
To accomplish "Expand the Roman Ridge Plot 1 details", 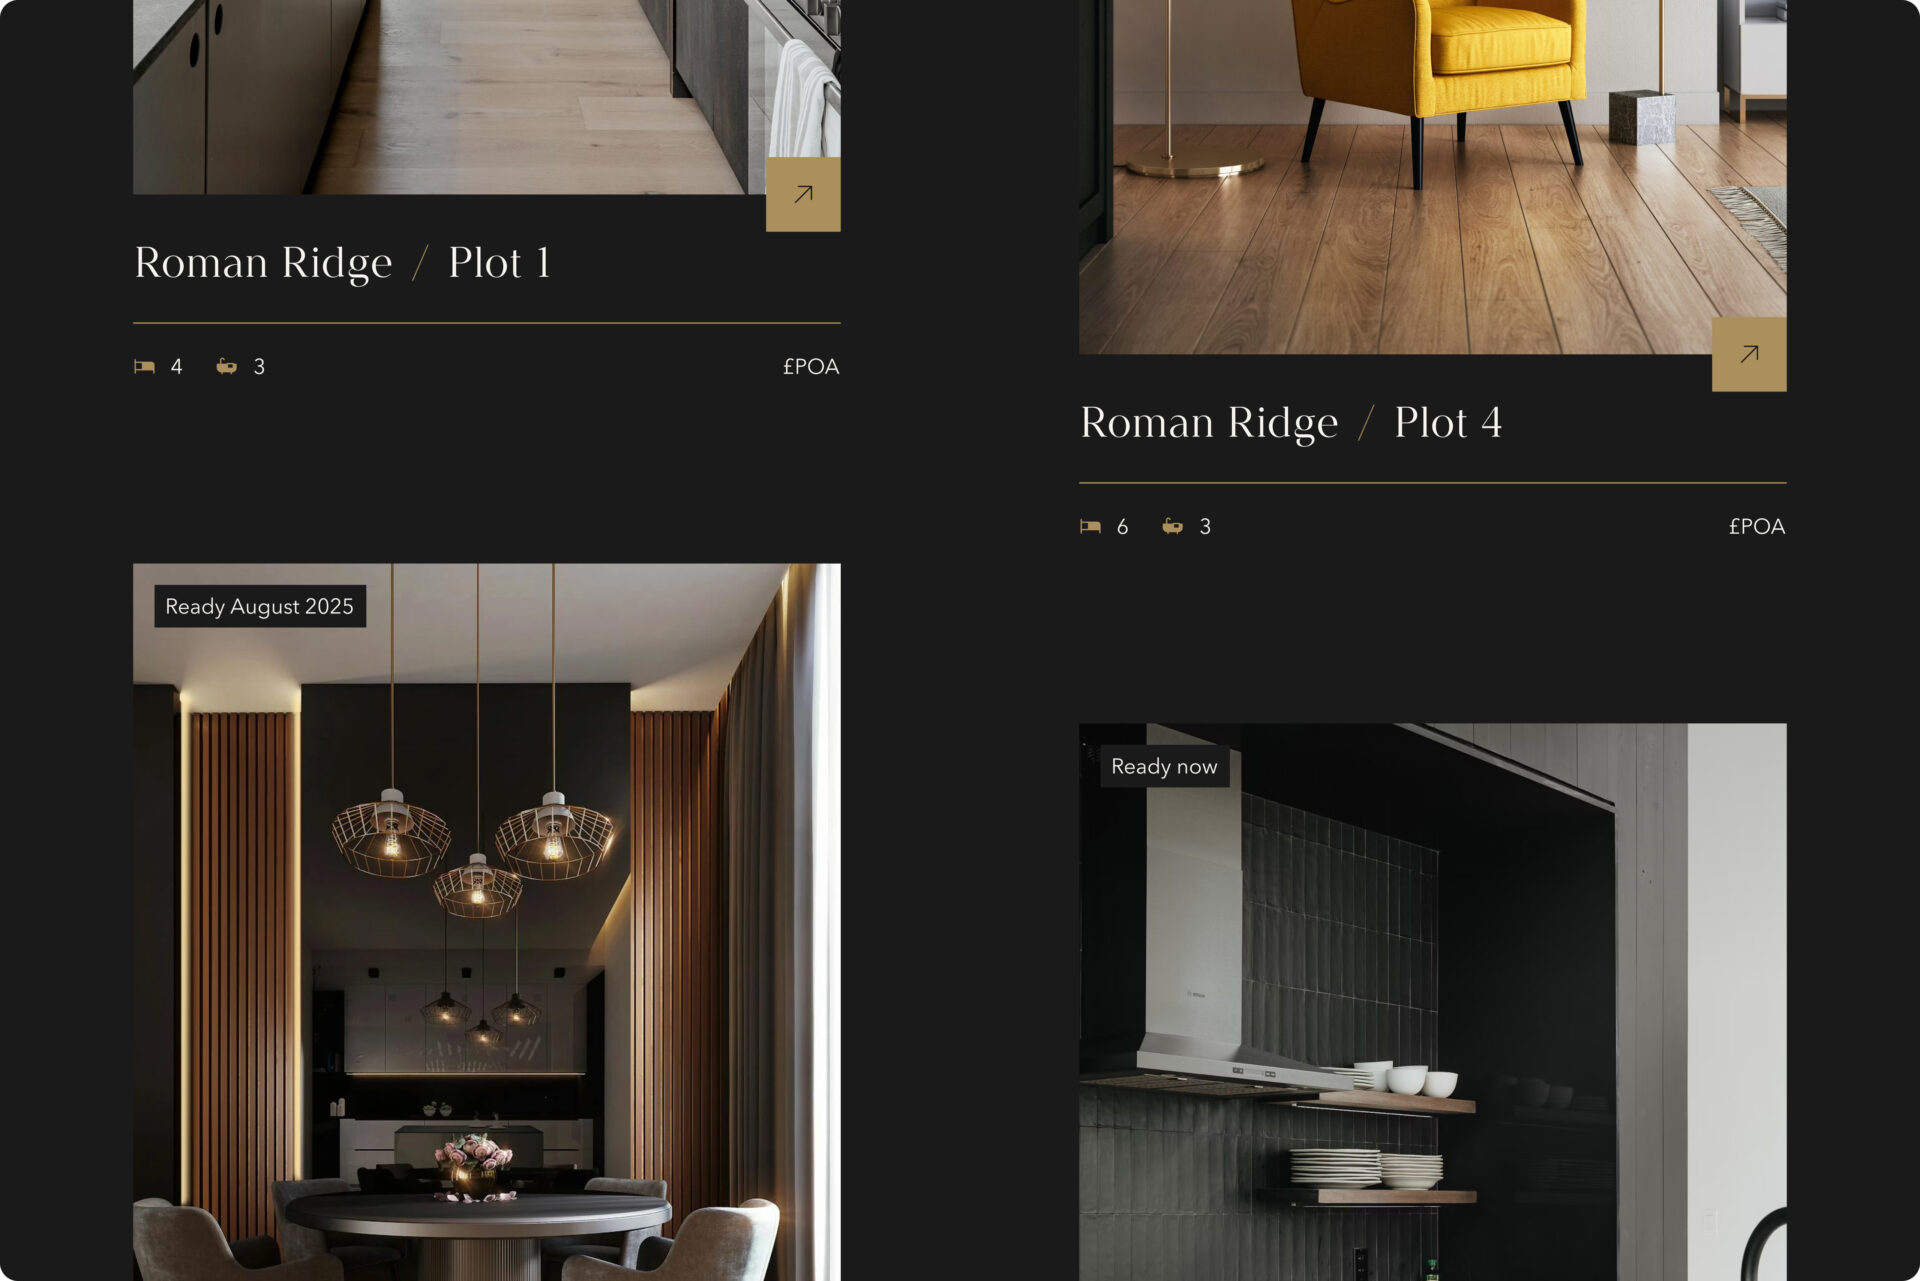I will coord(802,193).
